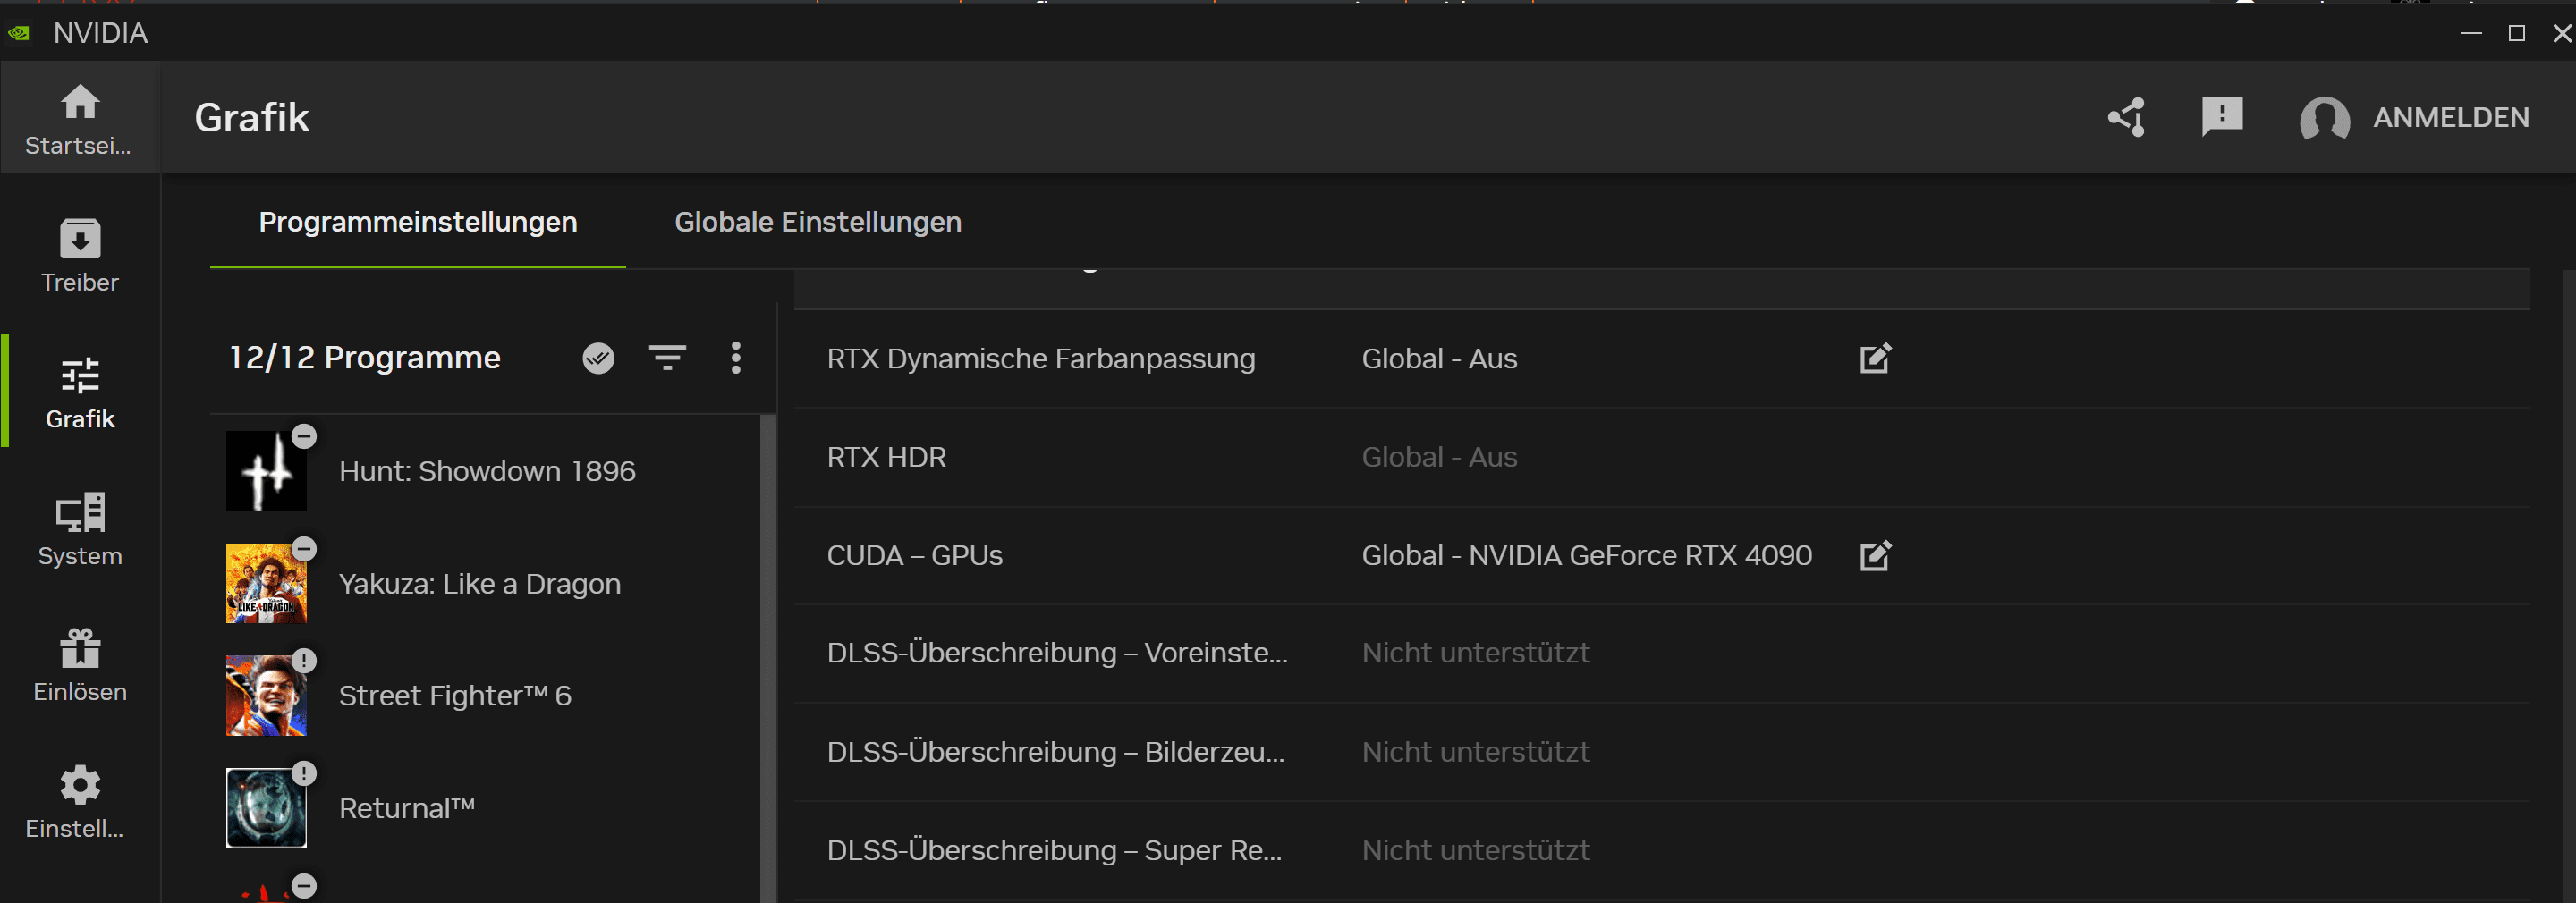Click the program list scrollbar

[768, 658]
